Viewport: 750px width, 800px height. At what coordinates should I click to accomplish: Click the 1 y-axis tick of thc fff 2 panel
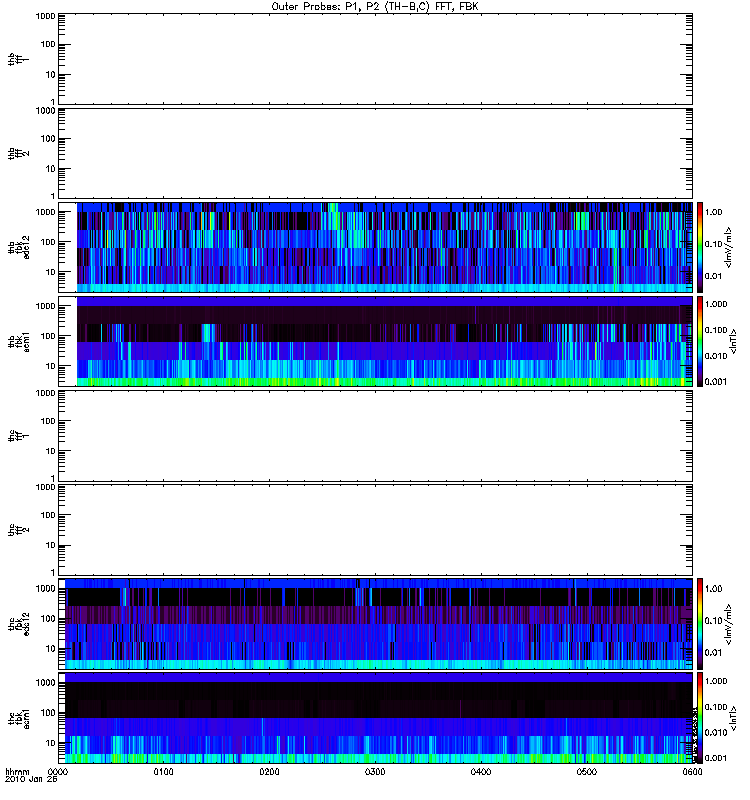click(x=53, y=572)
